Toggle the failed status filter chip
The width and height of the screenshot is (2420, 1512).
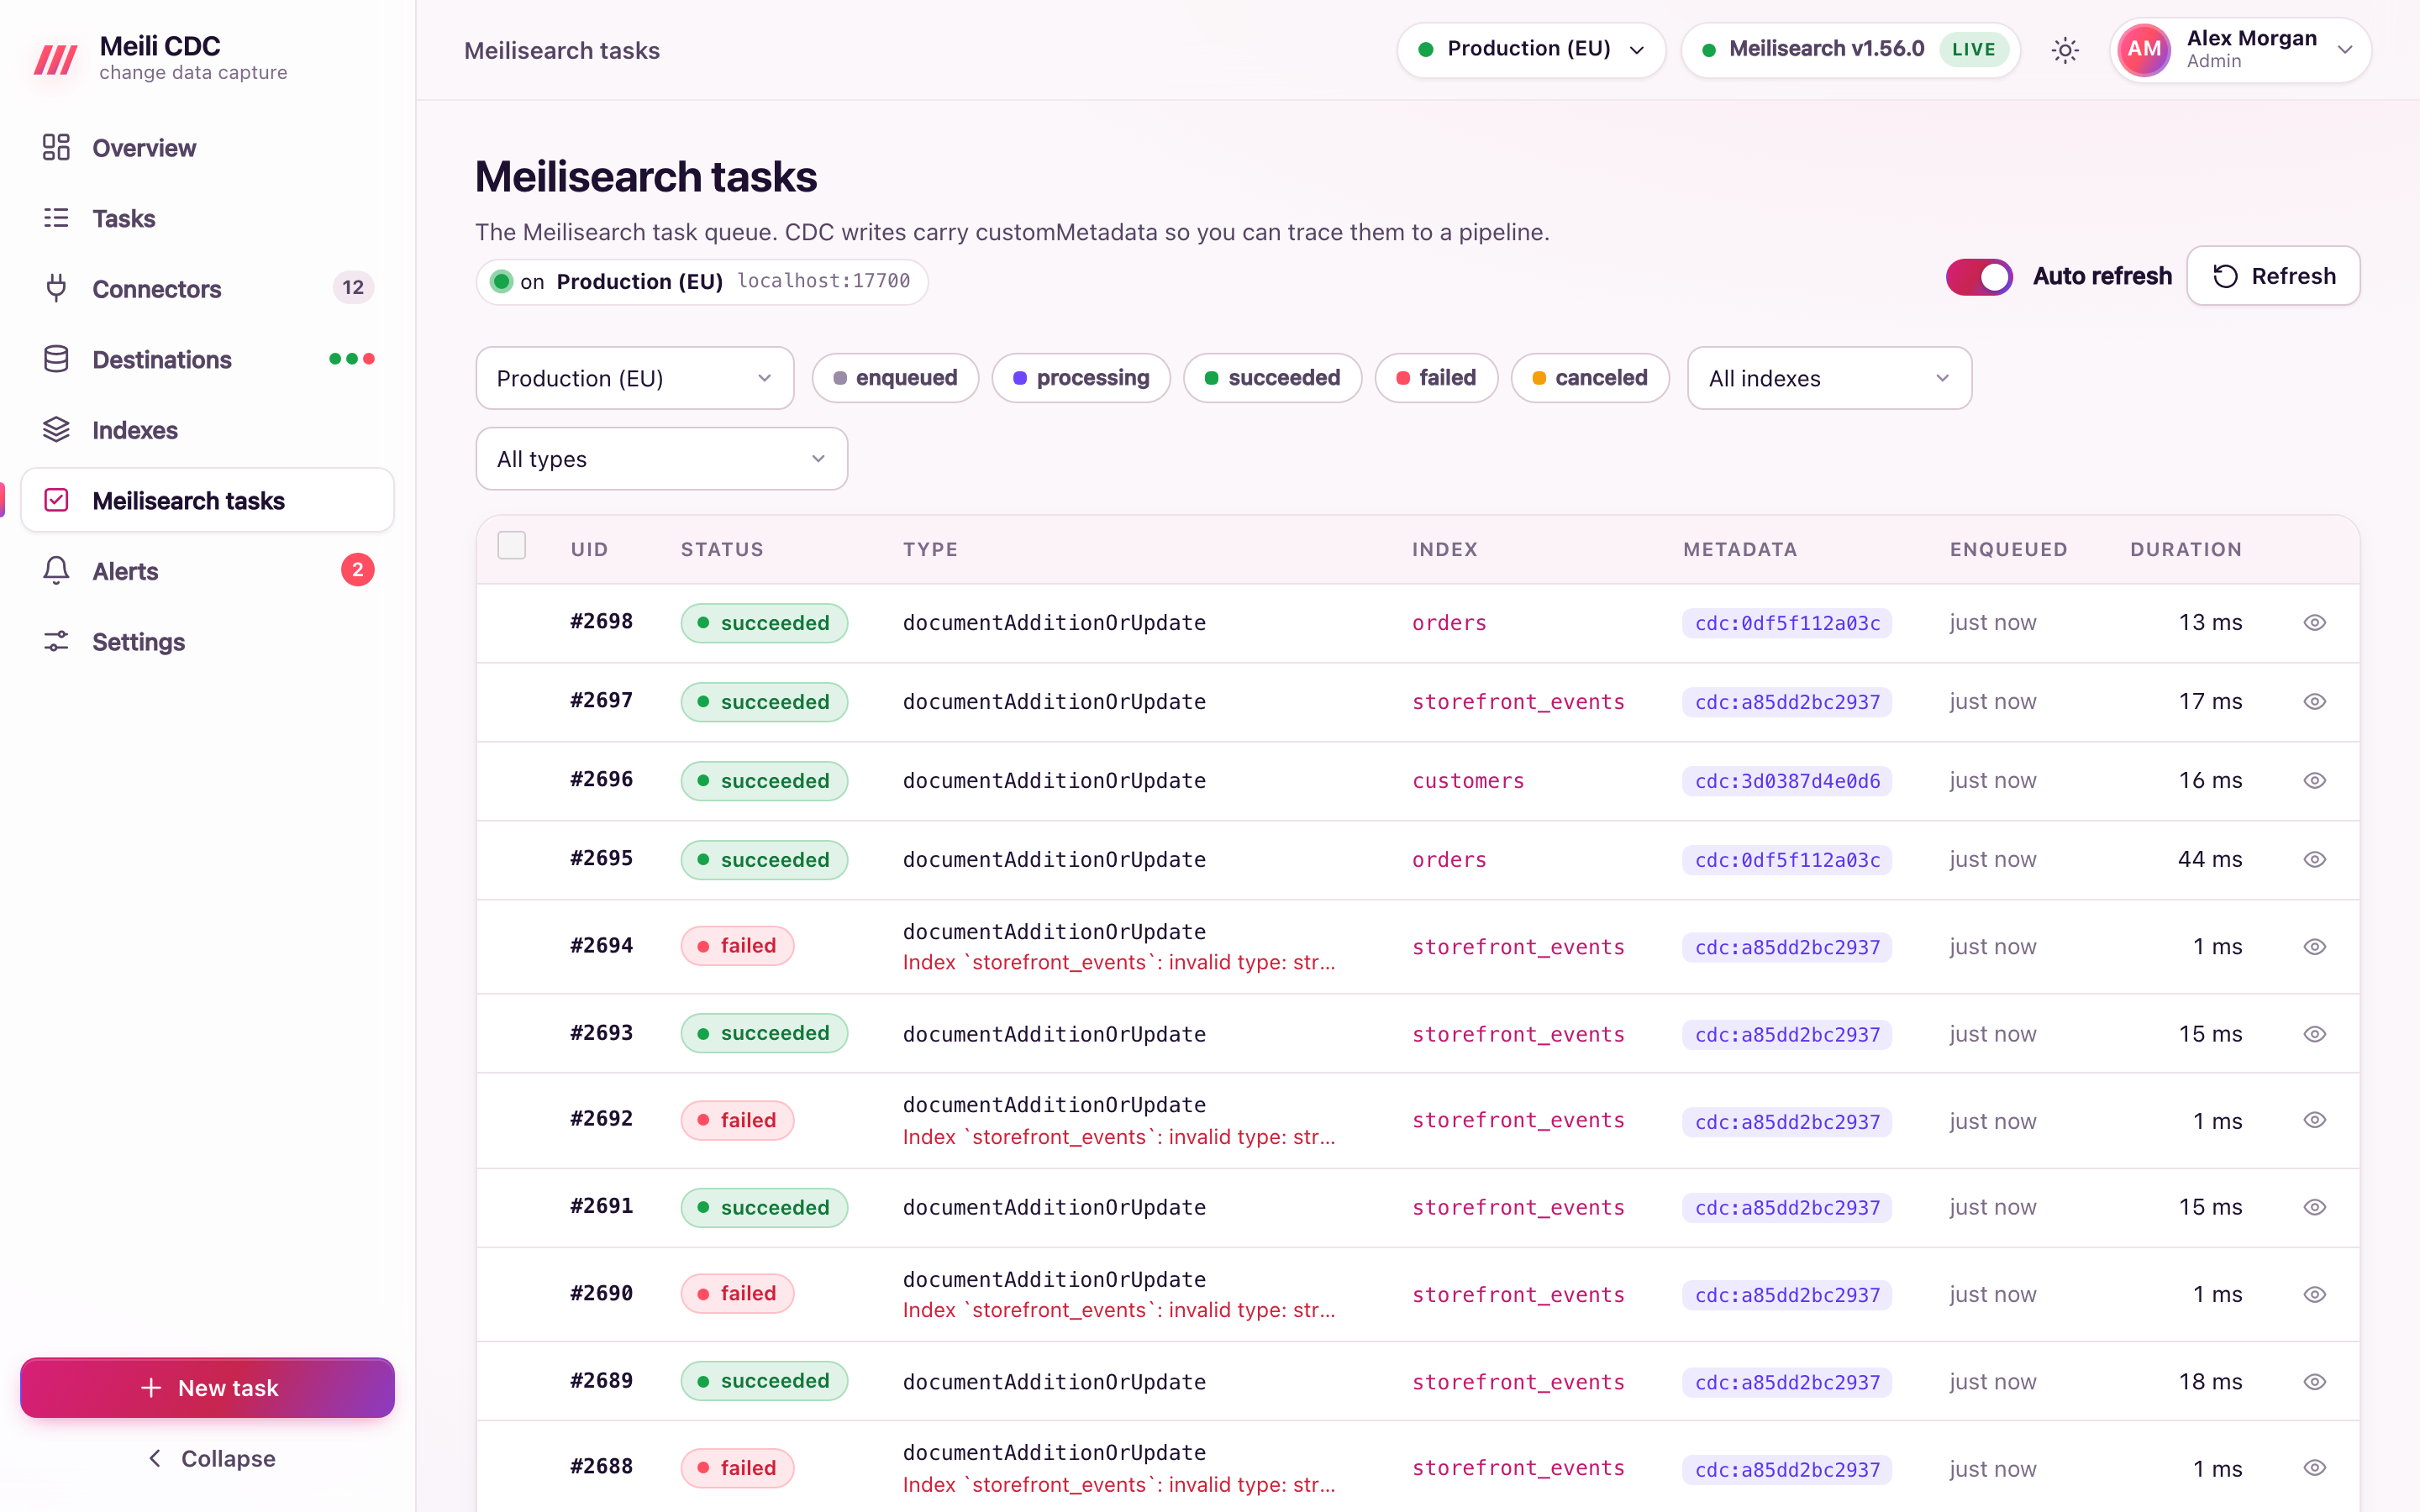pos(1436,378)
